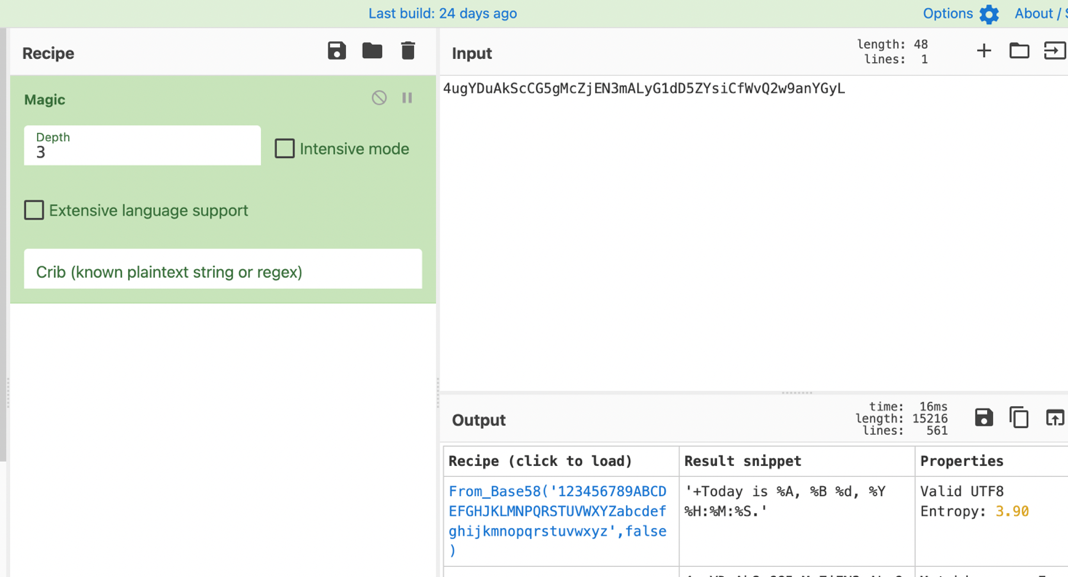1068x577 pixels.
Task: Load the From_Base58 recipe link
Action: tap(557, 520)
